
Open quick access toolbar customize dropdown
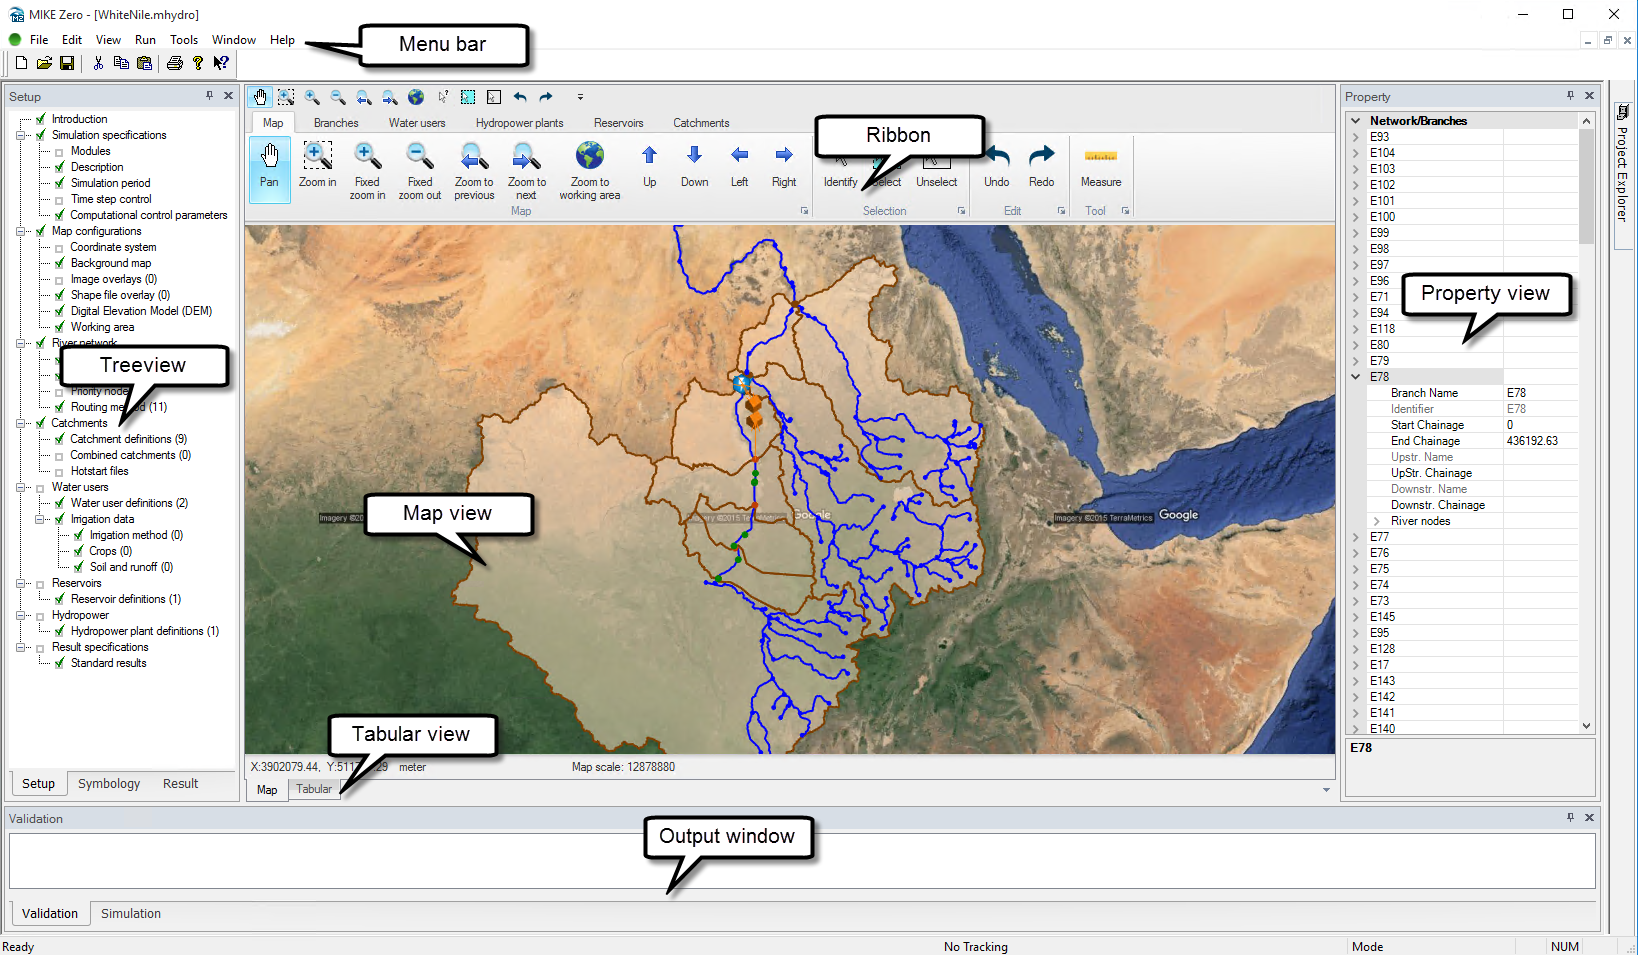click(x=580, y=97)
